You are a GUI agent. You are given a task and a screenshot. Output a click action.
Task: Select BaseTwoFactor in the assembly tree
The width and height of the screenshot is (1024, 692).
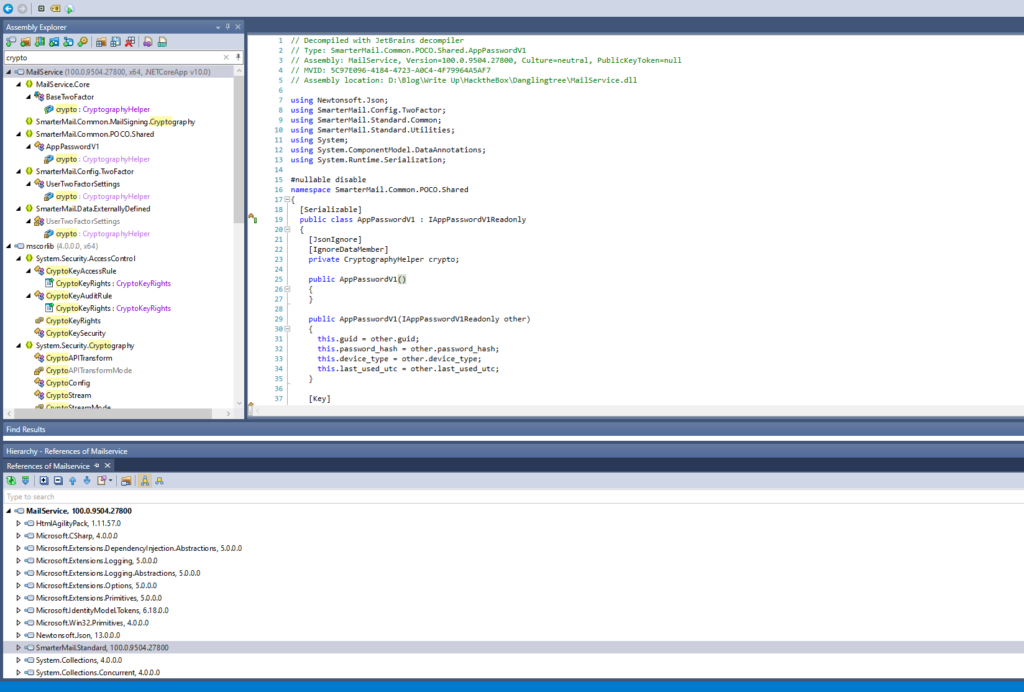[x=69, y=97]
